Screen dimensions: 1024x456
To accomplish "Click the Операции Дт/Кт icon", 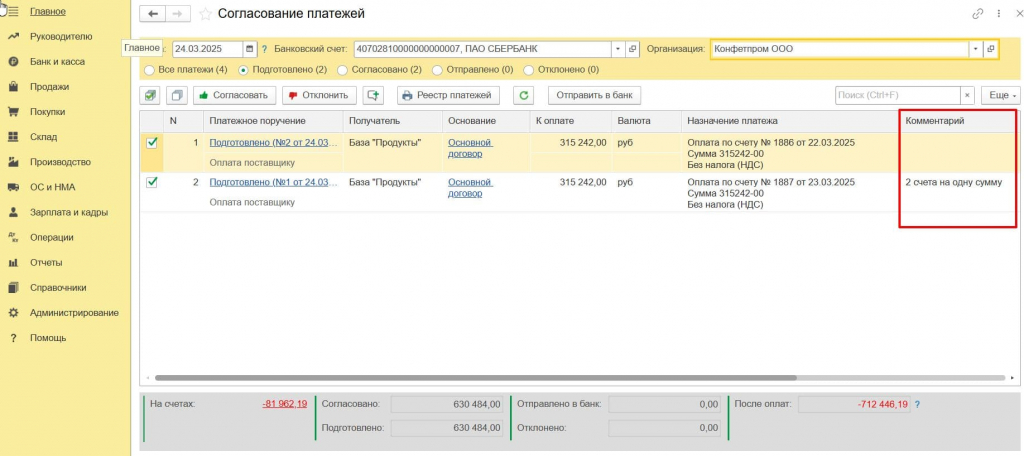I will pos(12,238).
